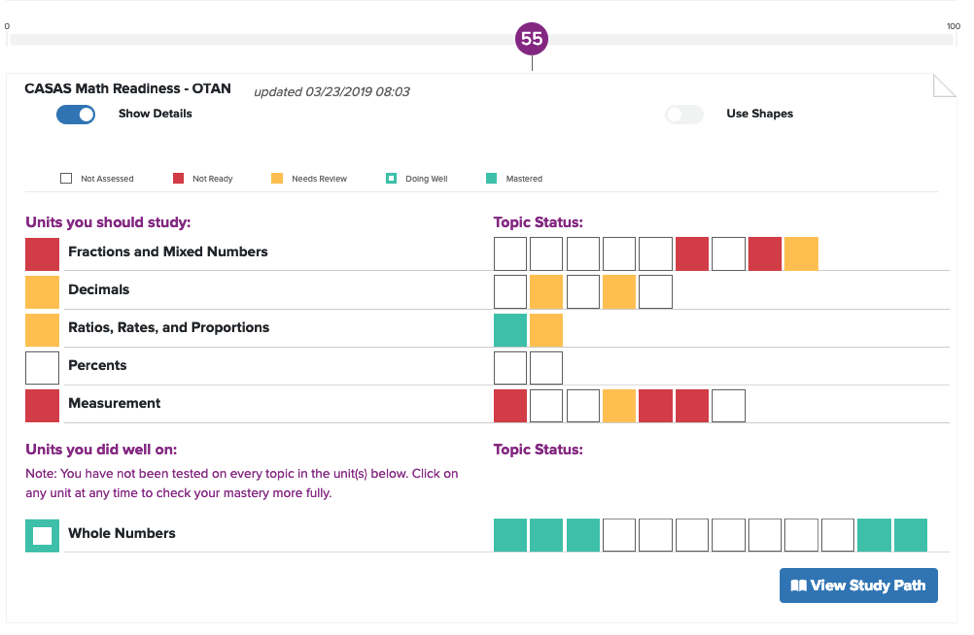
Task: Select the first teal topic in Whole Numbers row
Action: tap(511, 536)
